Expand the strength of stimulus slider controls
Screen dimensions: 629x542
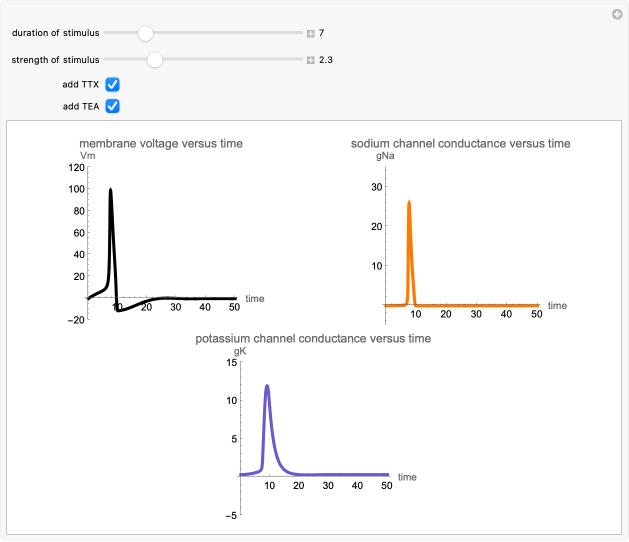click(311, 60)
